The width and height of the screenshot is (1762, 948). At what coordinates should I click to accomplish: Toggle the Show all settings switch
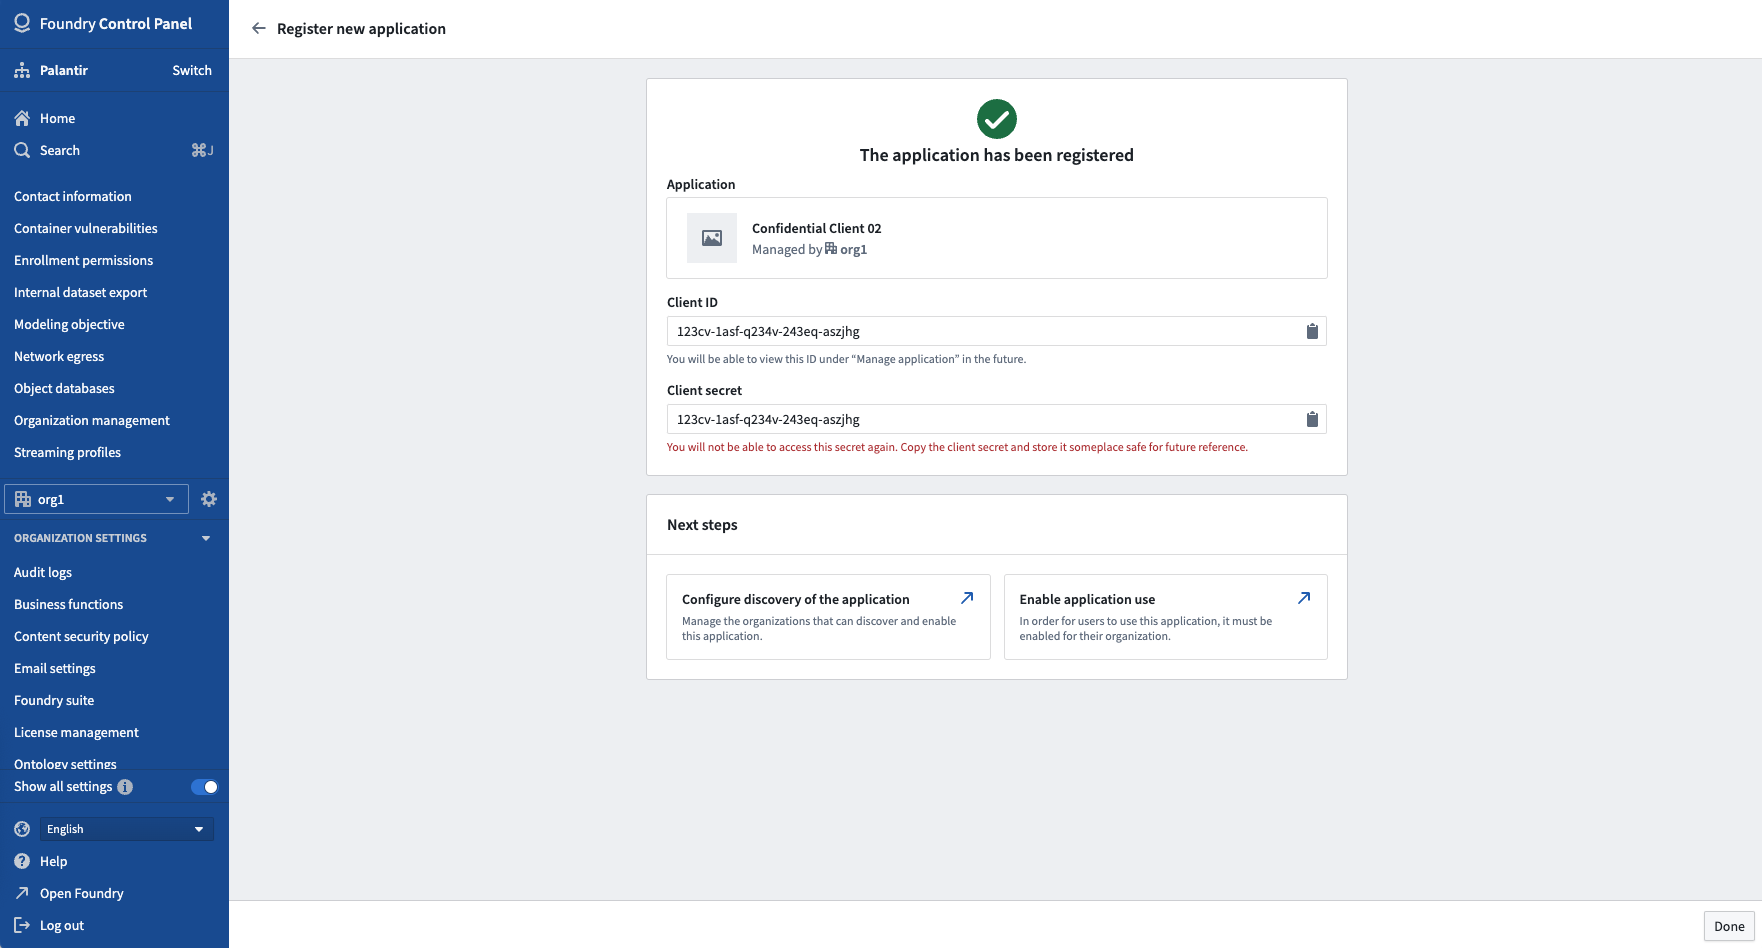(204, 787)
